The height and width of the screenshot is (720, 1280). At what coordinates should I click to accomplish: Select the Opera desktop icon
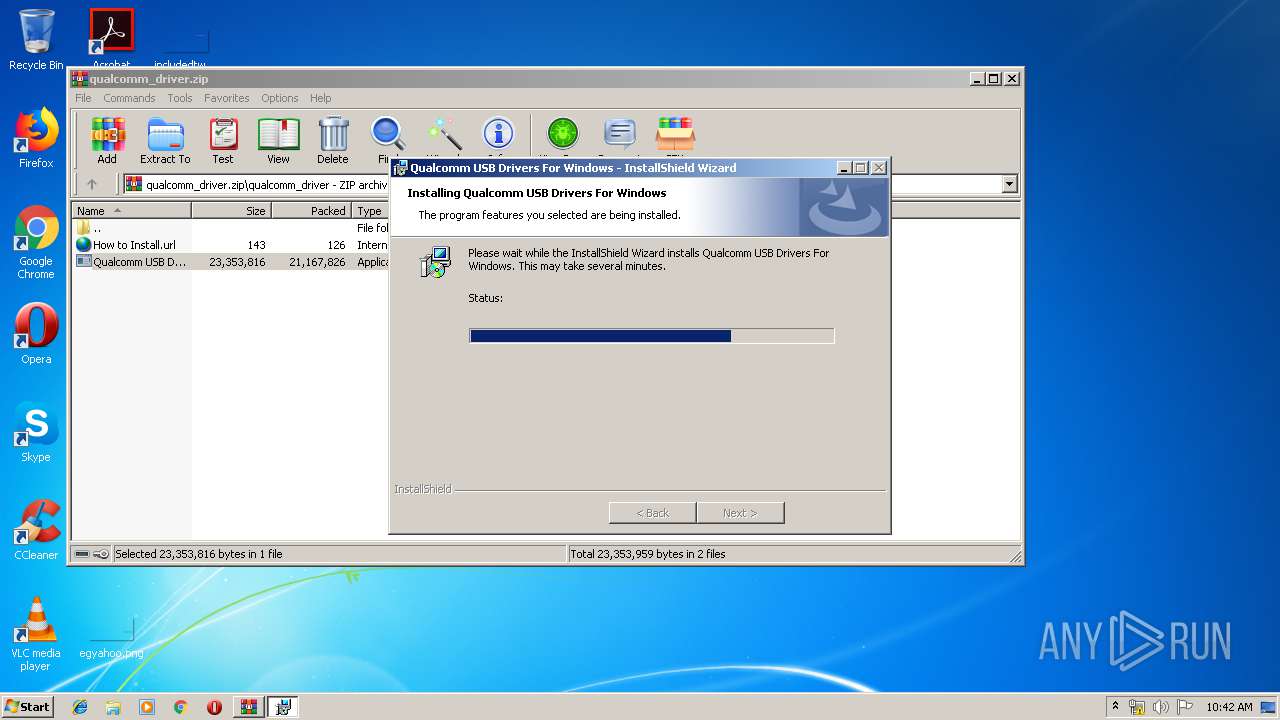tap(36, 333)
